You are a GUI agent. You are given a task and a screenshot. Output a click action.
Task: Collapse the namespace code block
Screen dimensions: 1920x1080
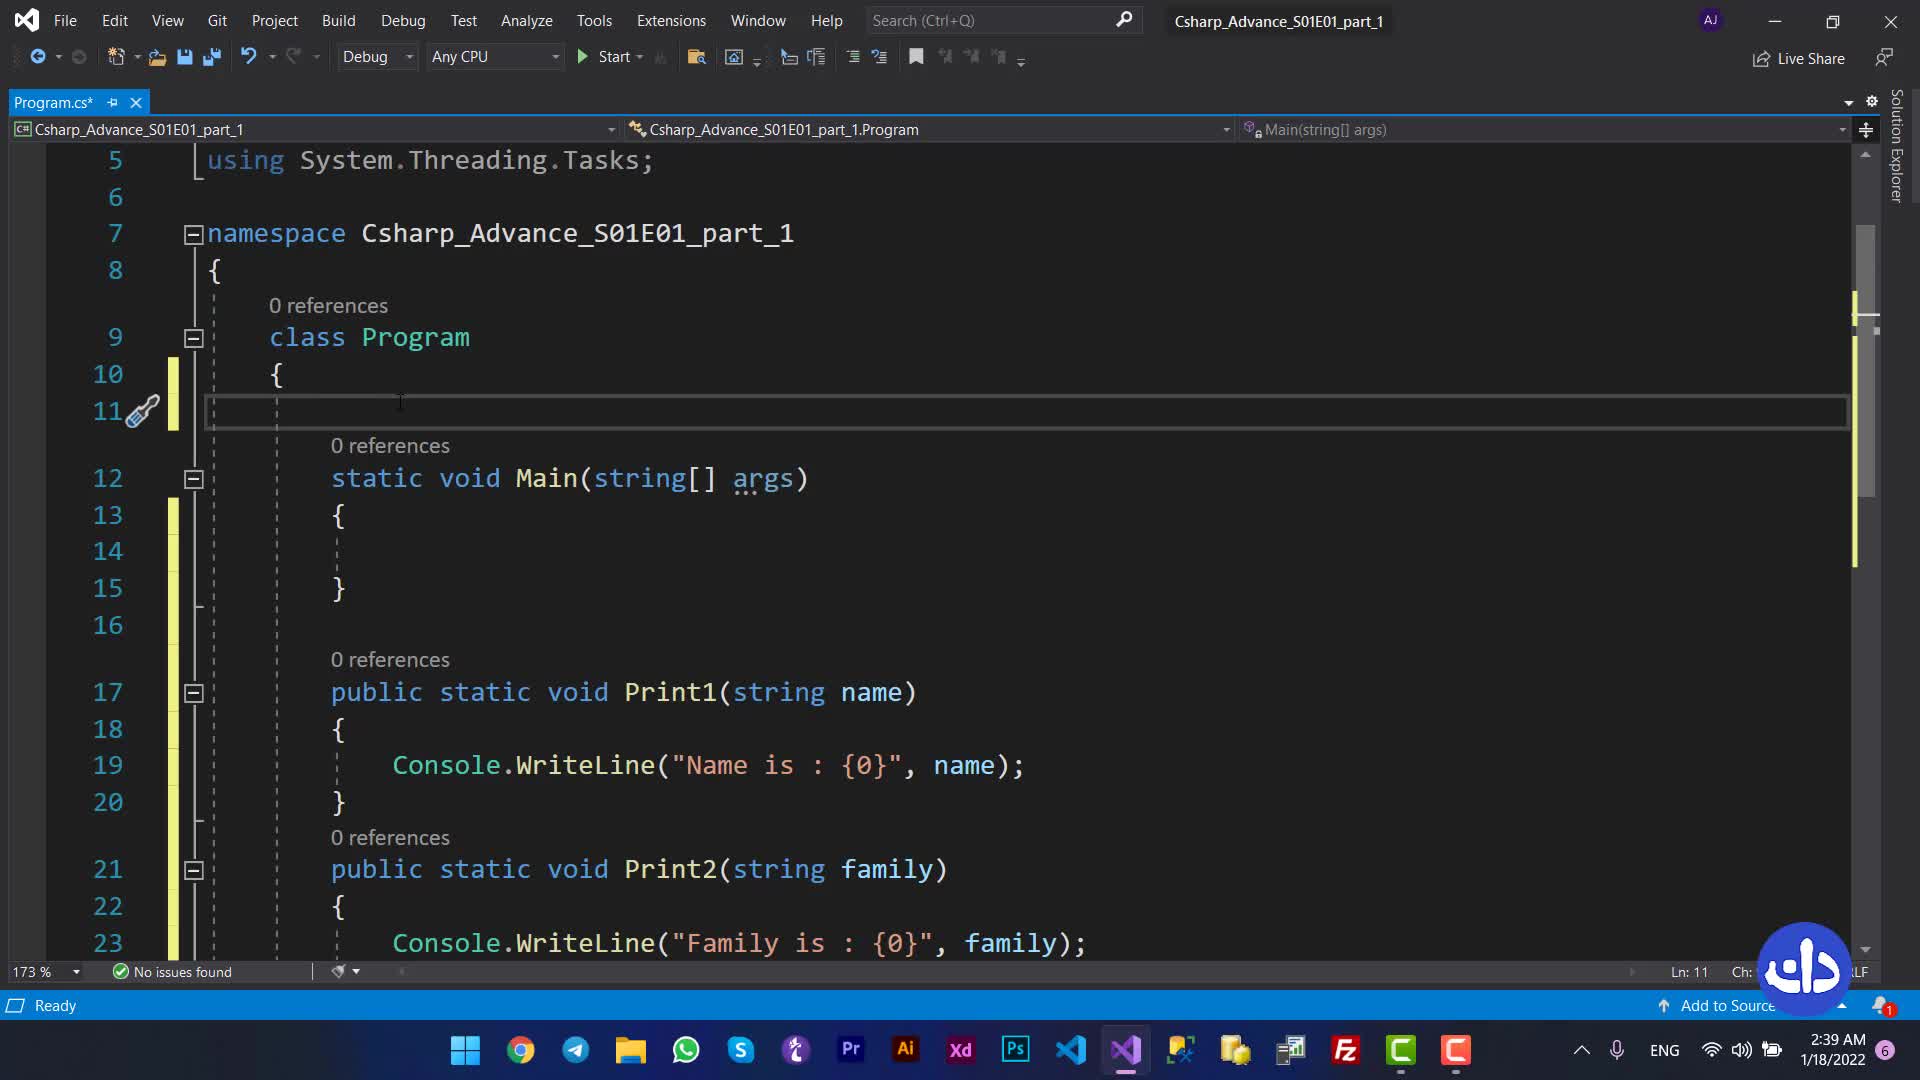[x=194, y=235]
